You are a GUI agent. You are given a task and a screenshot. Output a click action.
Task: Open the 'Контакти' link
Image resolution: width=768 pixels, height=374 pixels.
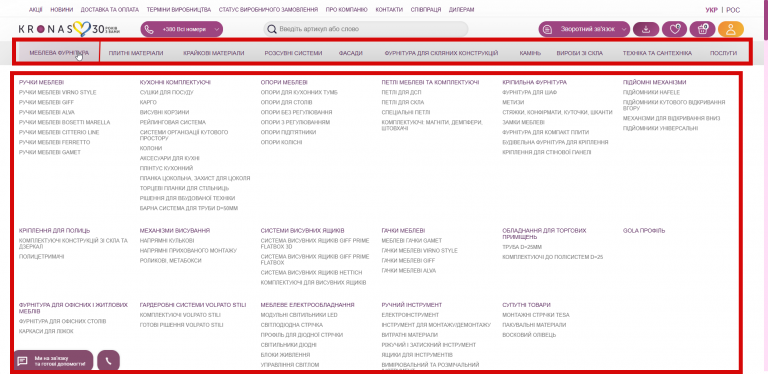point(389,10)
